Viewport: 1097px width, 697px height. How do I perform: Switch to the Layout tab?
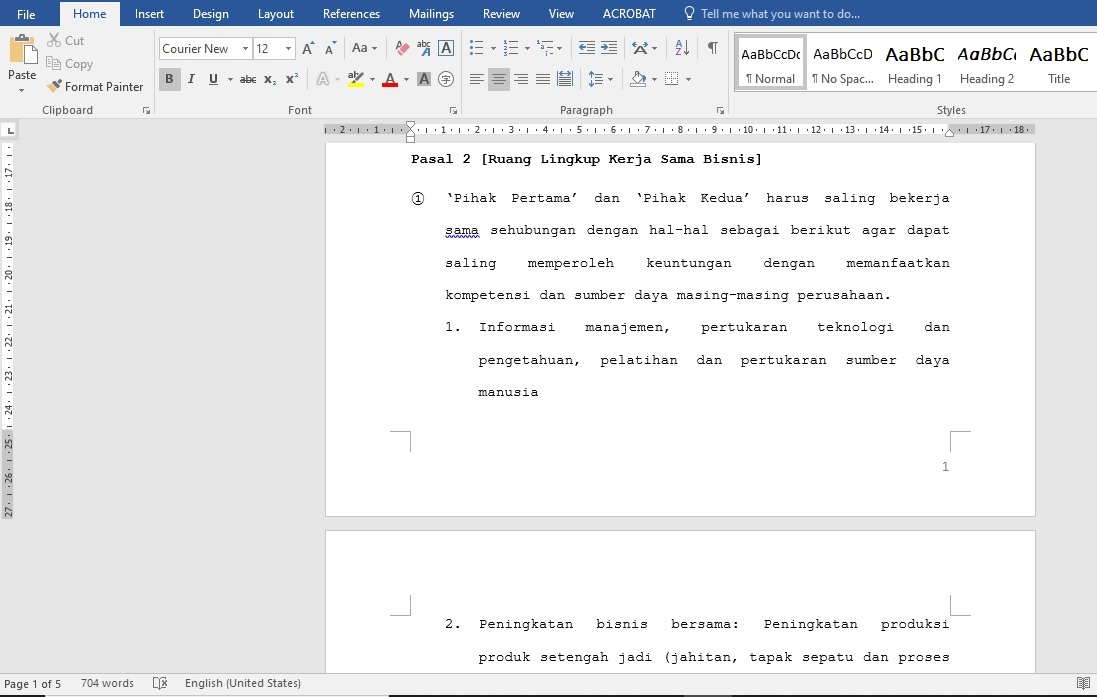coord(276,14)
